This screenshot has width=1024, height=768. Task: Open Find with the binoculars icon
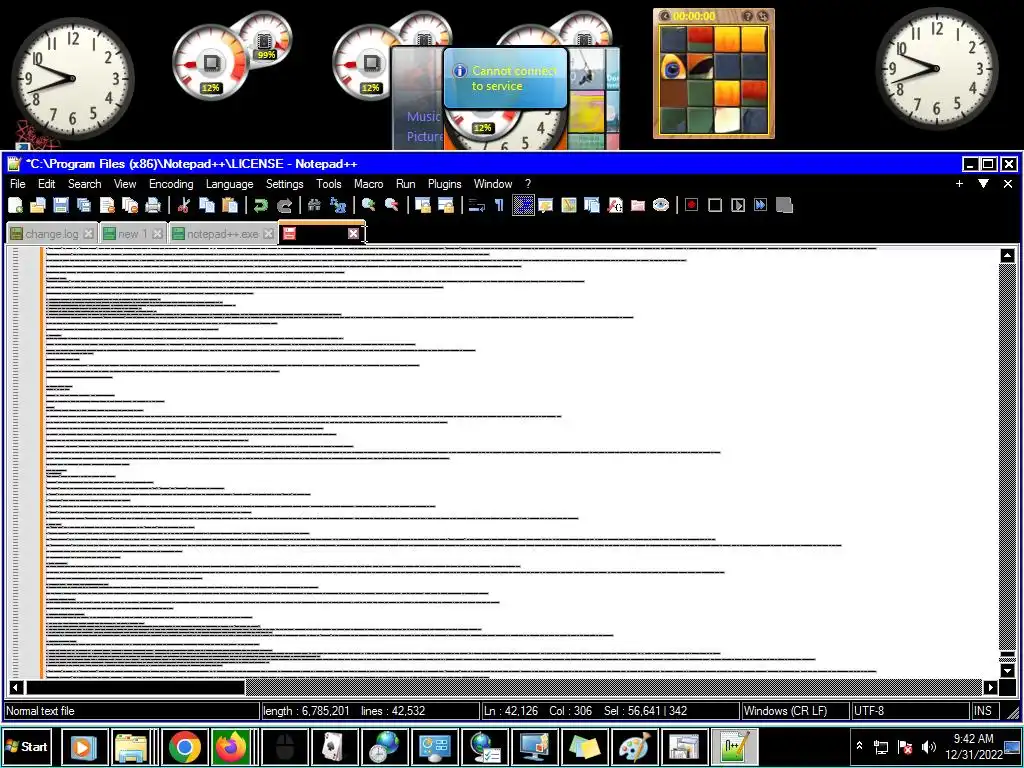[314, 206]
